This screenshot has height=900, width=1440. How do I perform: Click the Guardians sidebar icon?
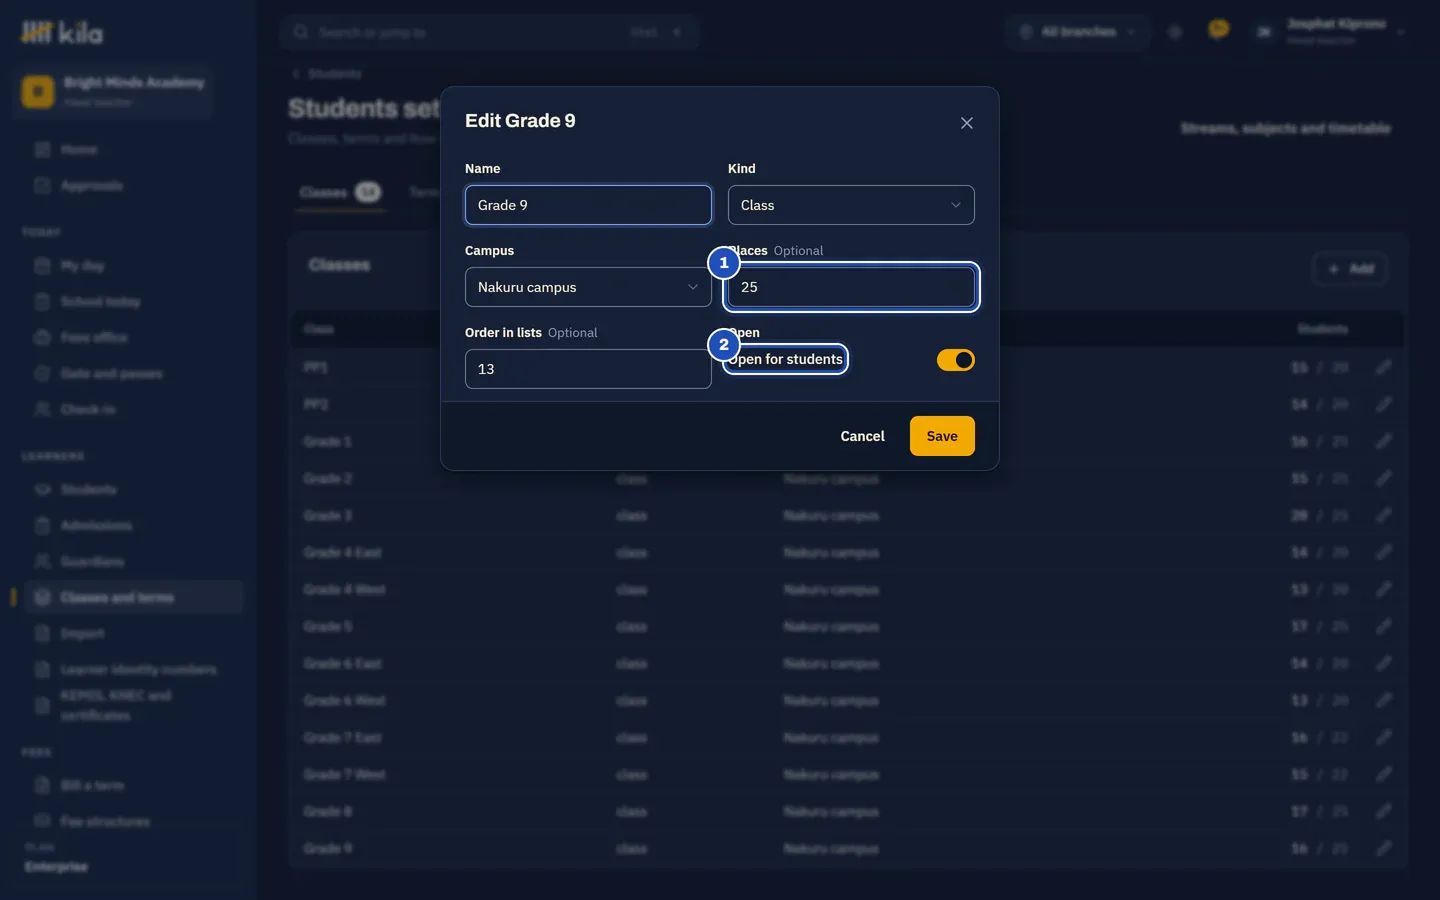pos(42,562)
